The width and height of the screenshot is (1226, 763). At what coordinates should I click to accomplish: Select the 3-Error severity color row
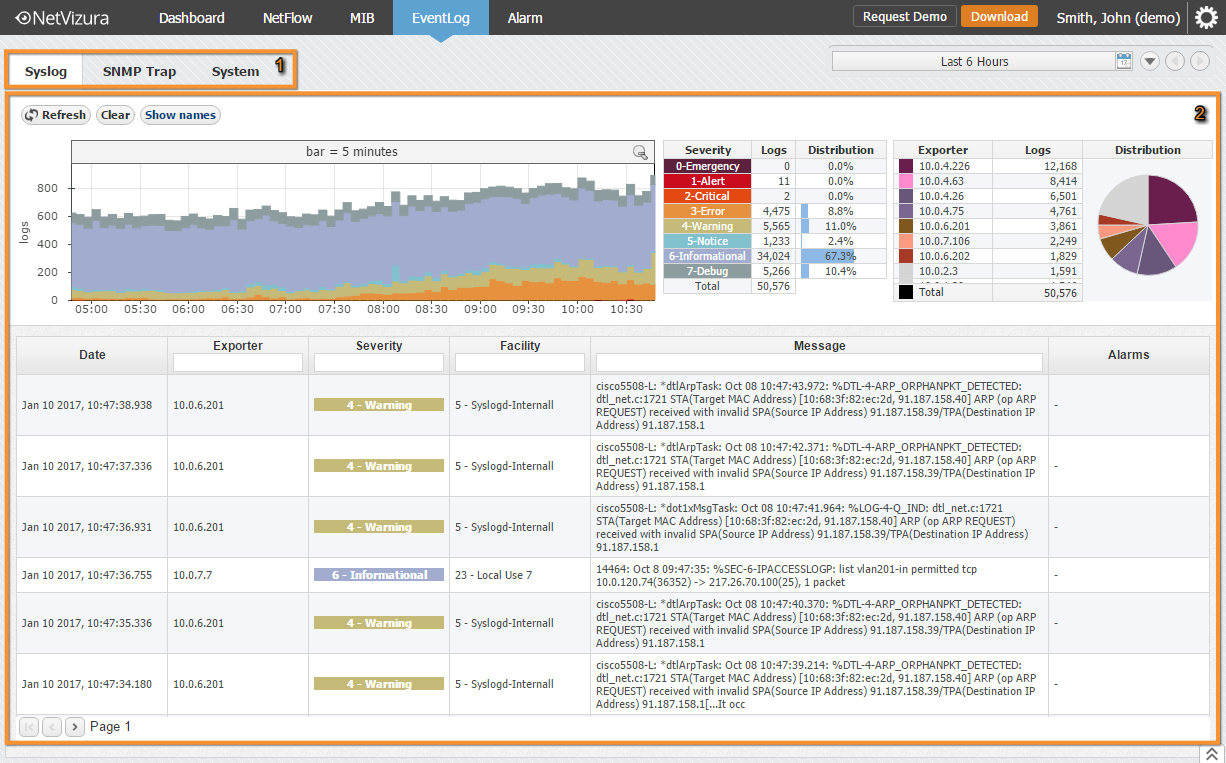[x=707, y=211]
